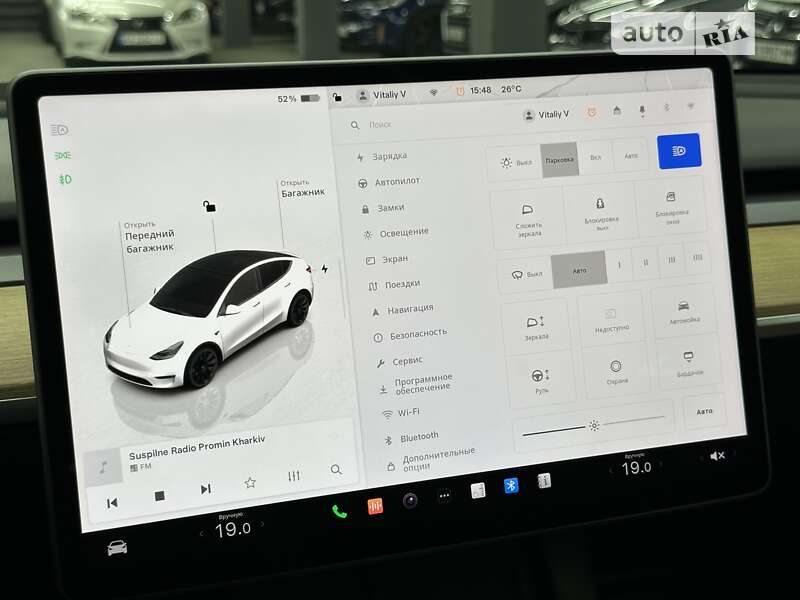
Task: Tap the lock icon in status bar
Action: coord(337,96)
